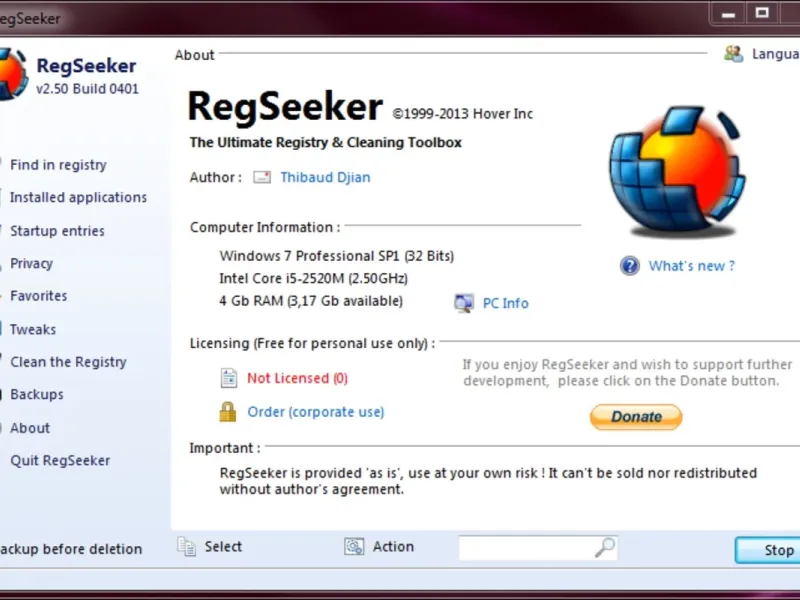Click the Action gear icon
This screenshot has height=600, width=800.
[x=354, y=546]
